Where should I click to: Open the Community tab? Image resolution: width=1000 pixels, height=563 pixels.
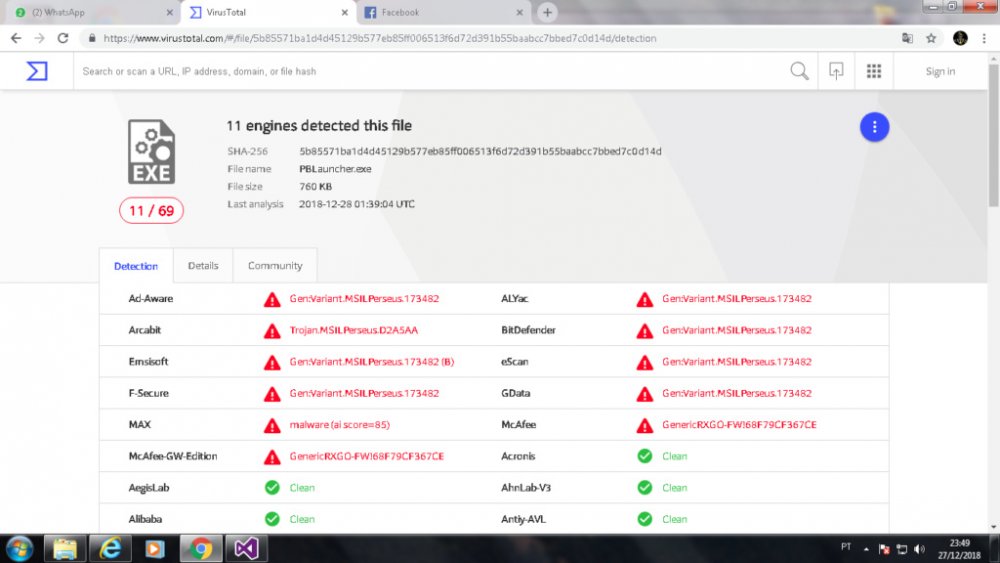(x=275, y=265)
